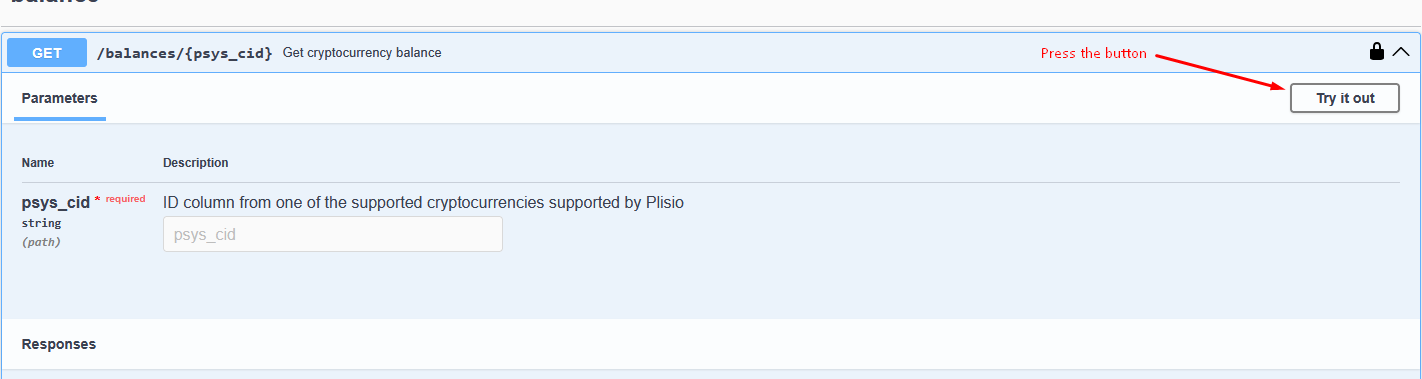Viewport: 1422px width, 379px height.
Task: Click the red arrow pointing at Try it out
Action: [x=1221, y=72]
